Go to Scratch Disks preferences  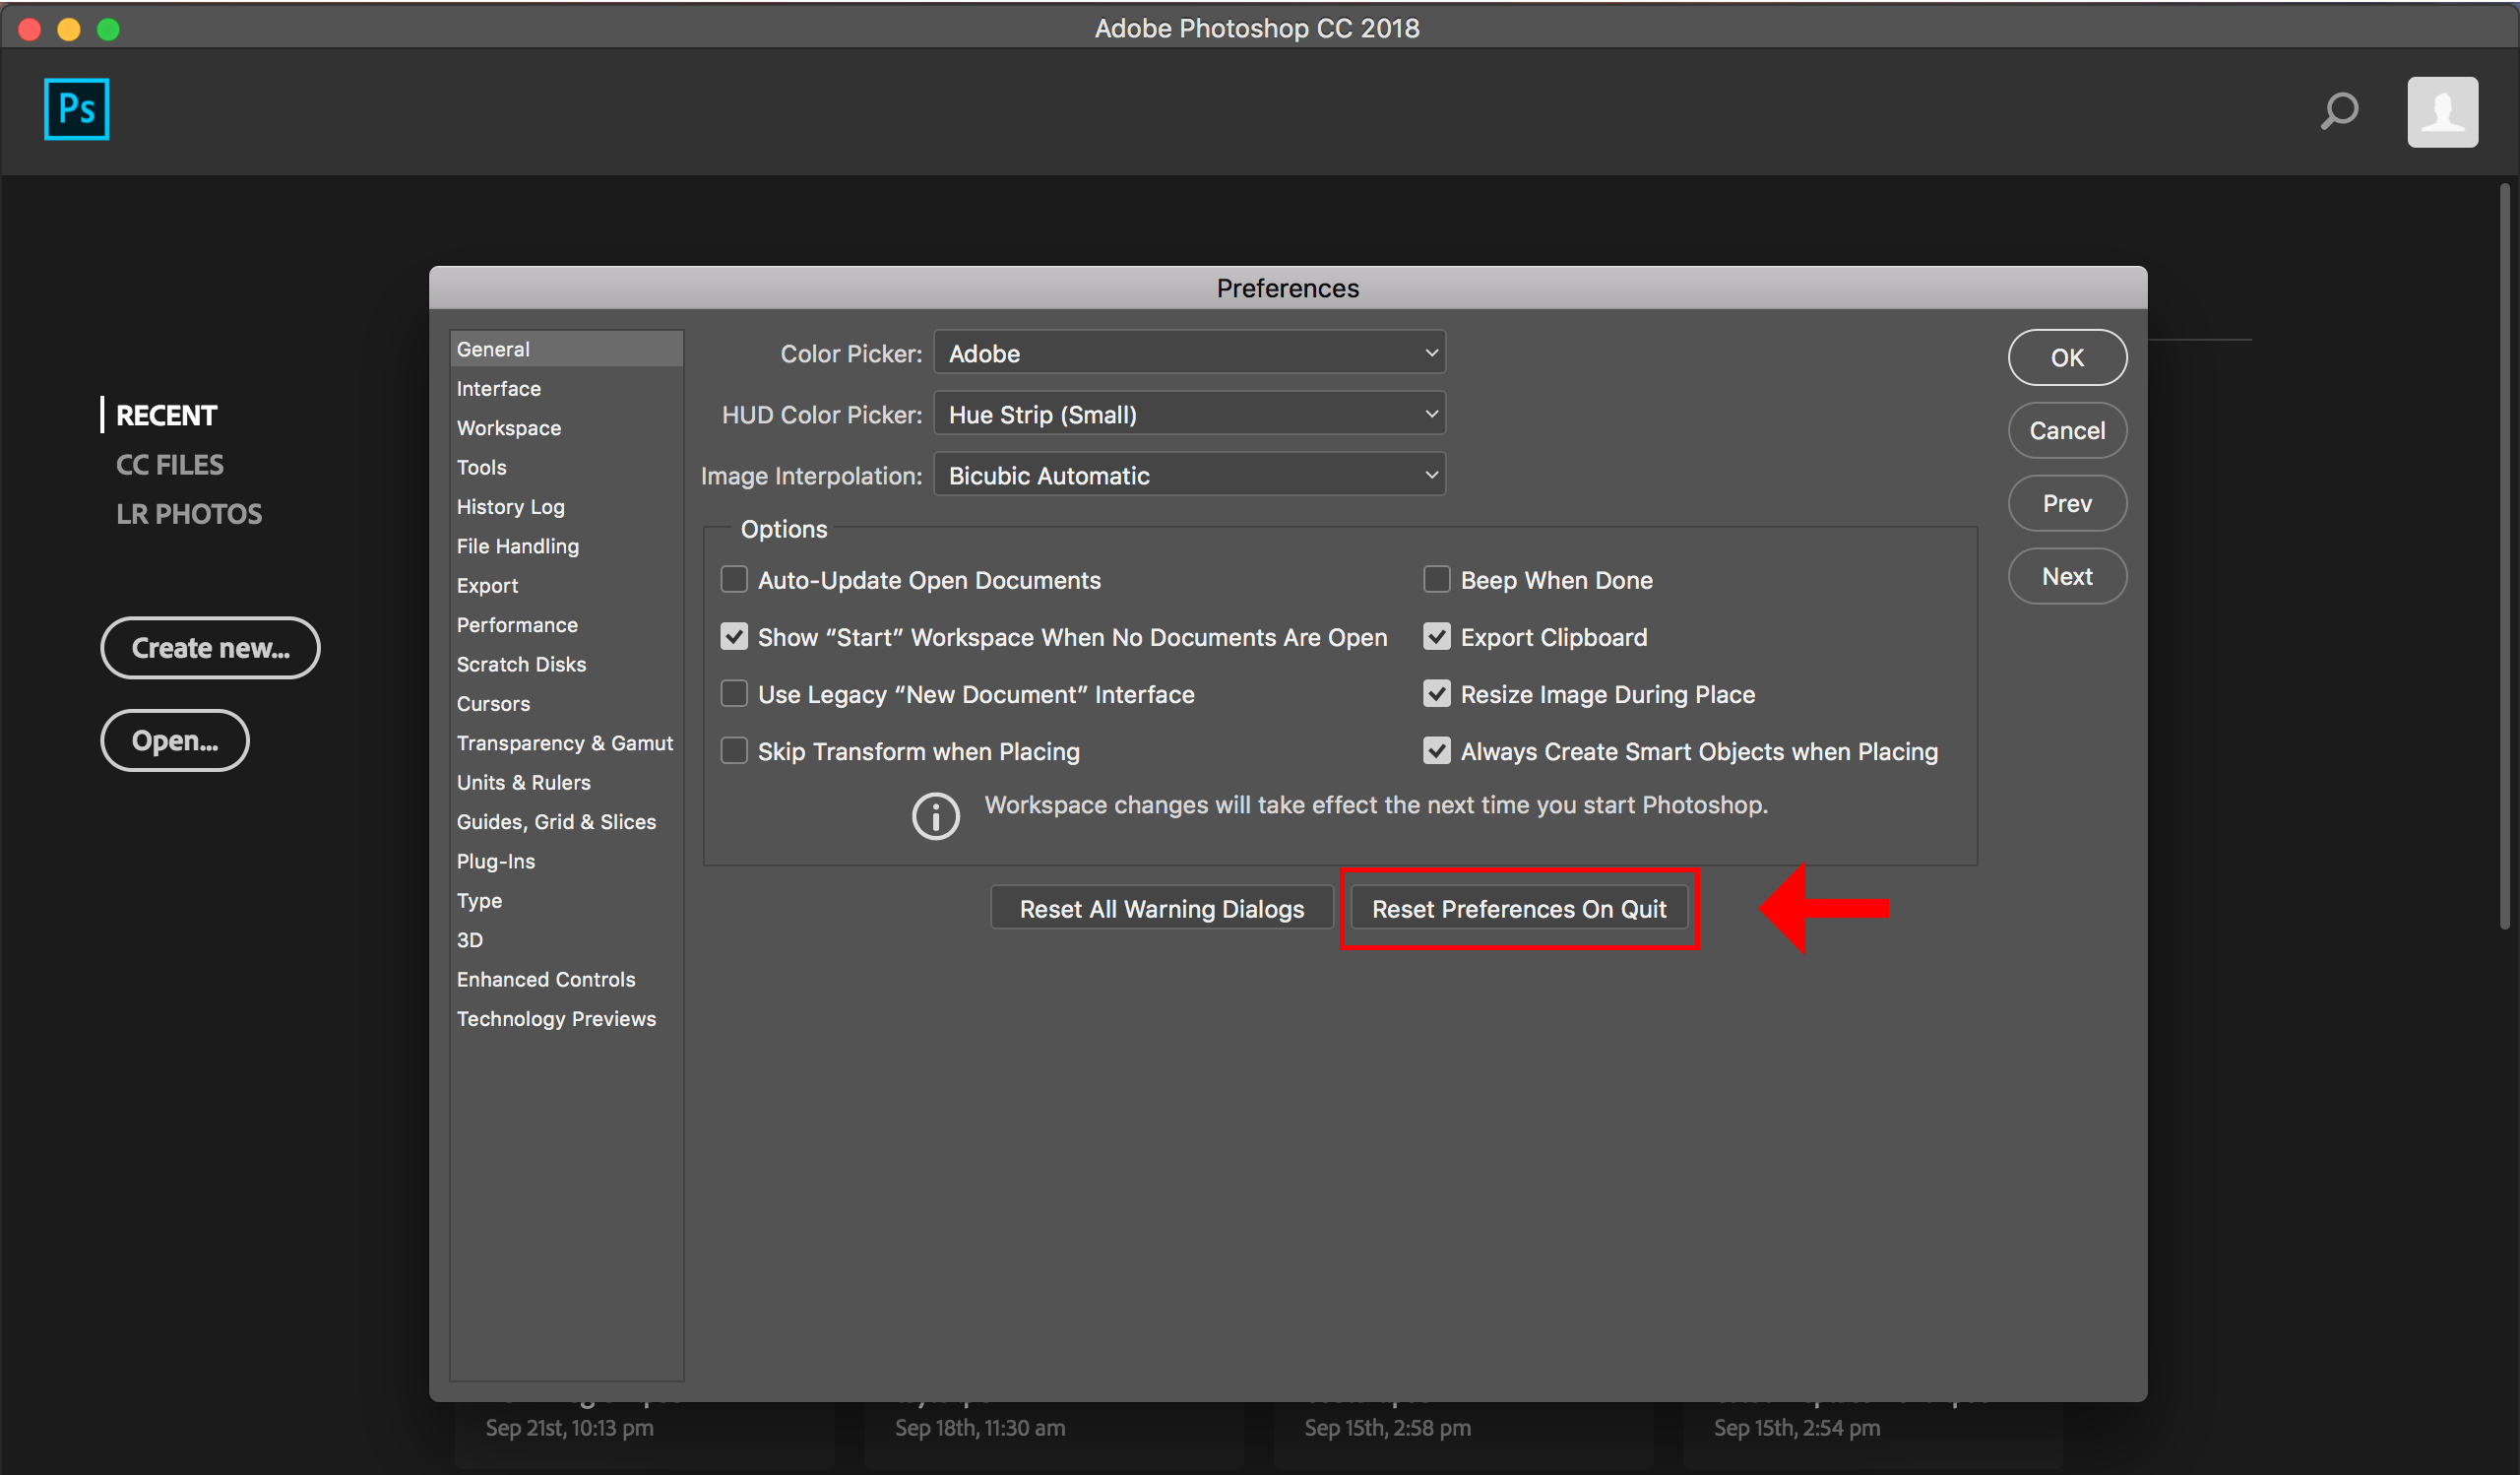[x=566, y=664]
